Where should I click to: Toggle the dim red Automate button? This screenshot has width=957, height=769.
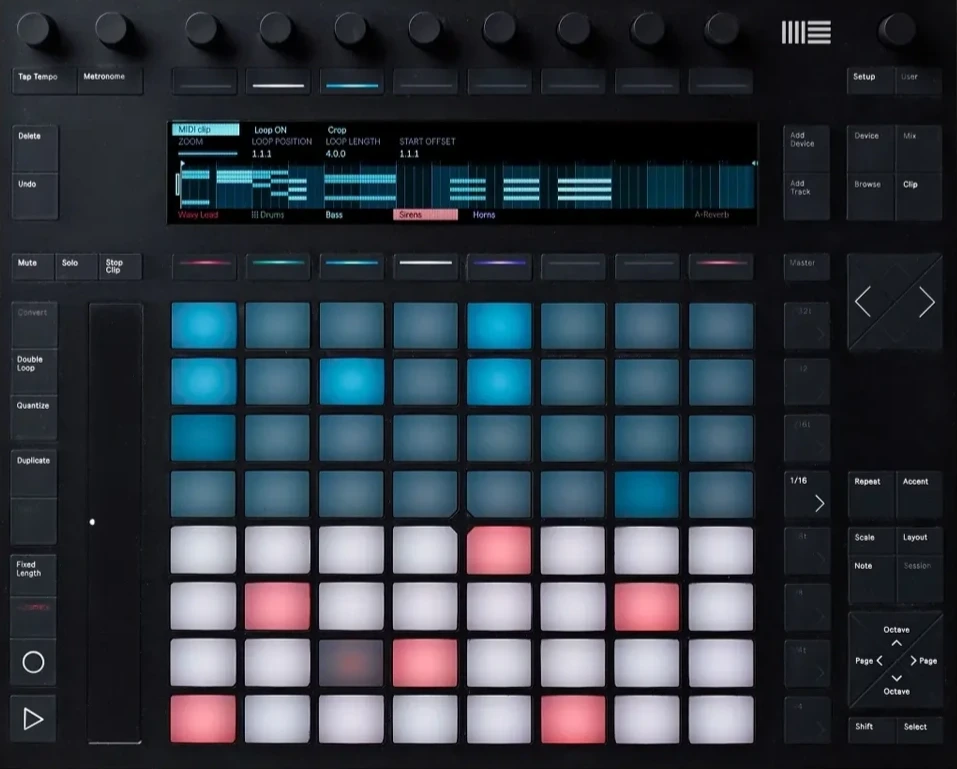click(x=33, y=617)
